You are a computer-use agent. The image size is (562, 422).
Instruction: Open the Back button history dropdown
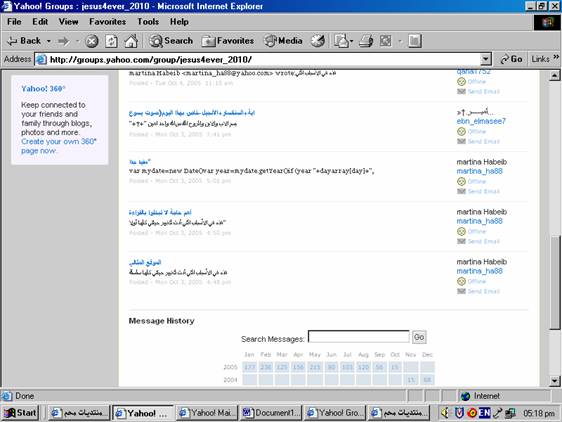pyautogui.click(x=48, y=41)
